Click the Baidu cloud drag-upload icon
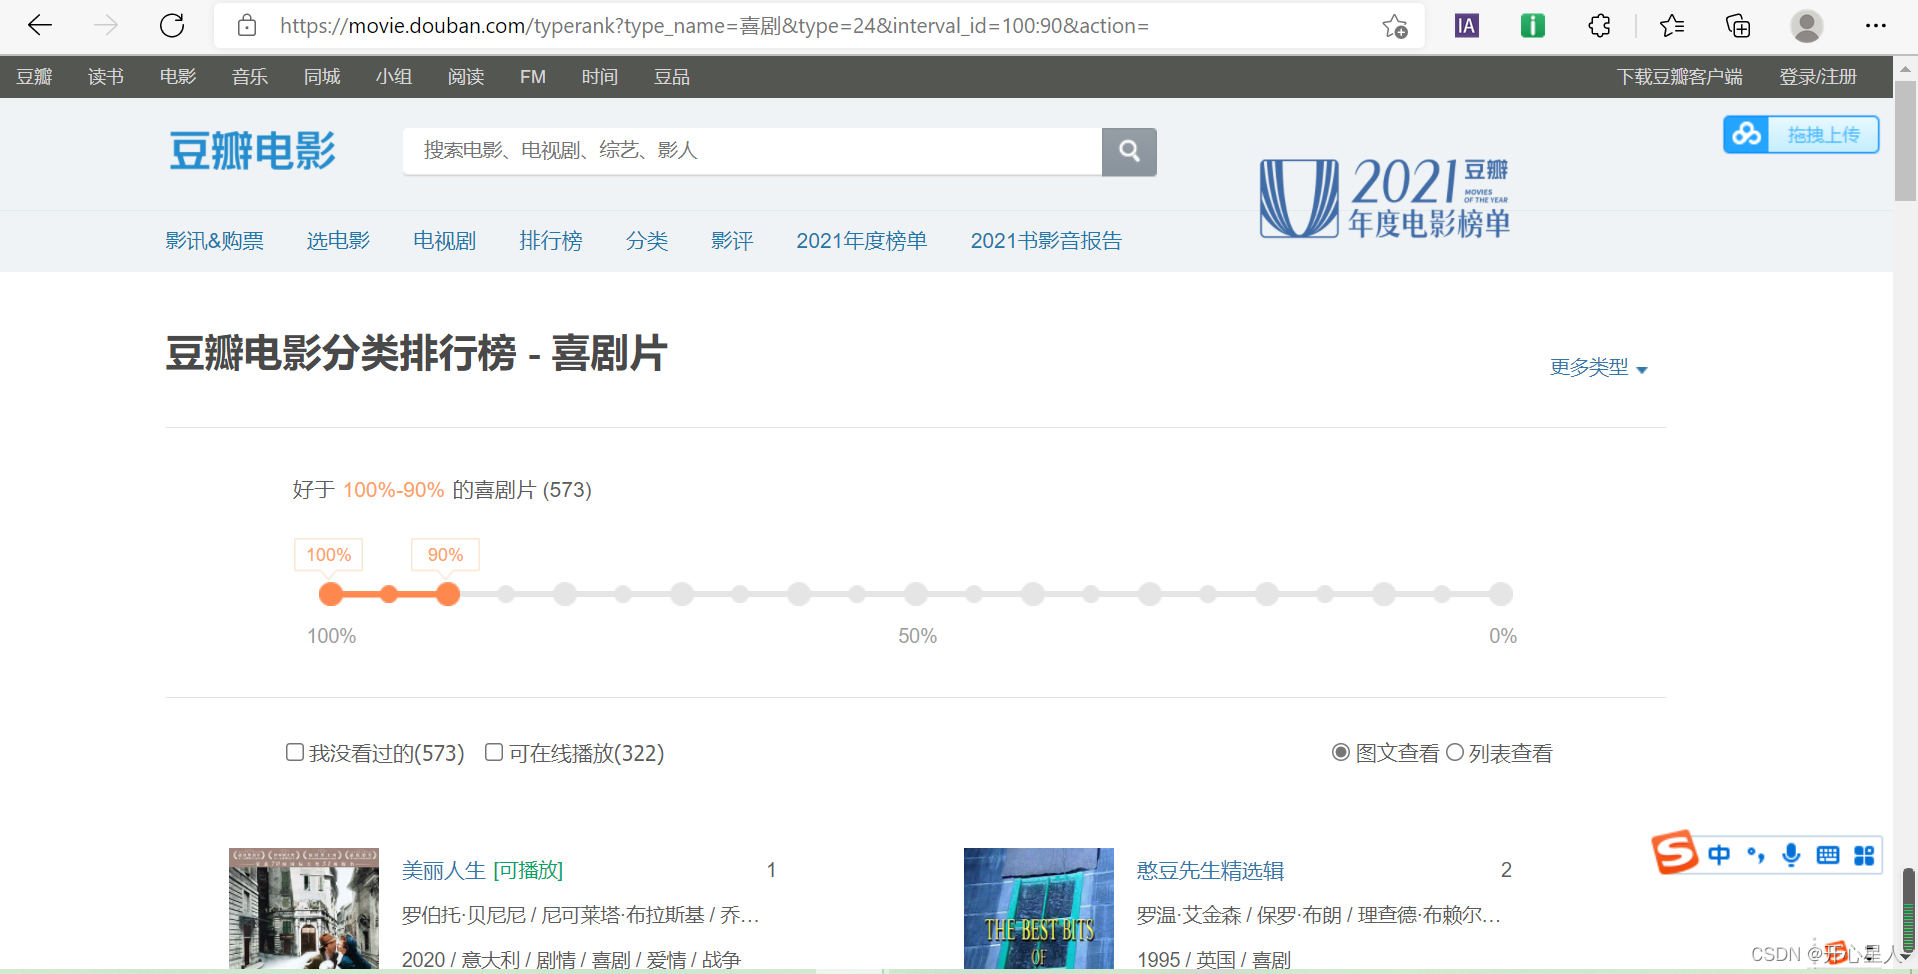Screen dimensions: 1918x974 1747,134
